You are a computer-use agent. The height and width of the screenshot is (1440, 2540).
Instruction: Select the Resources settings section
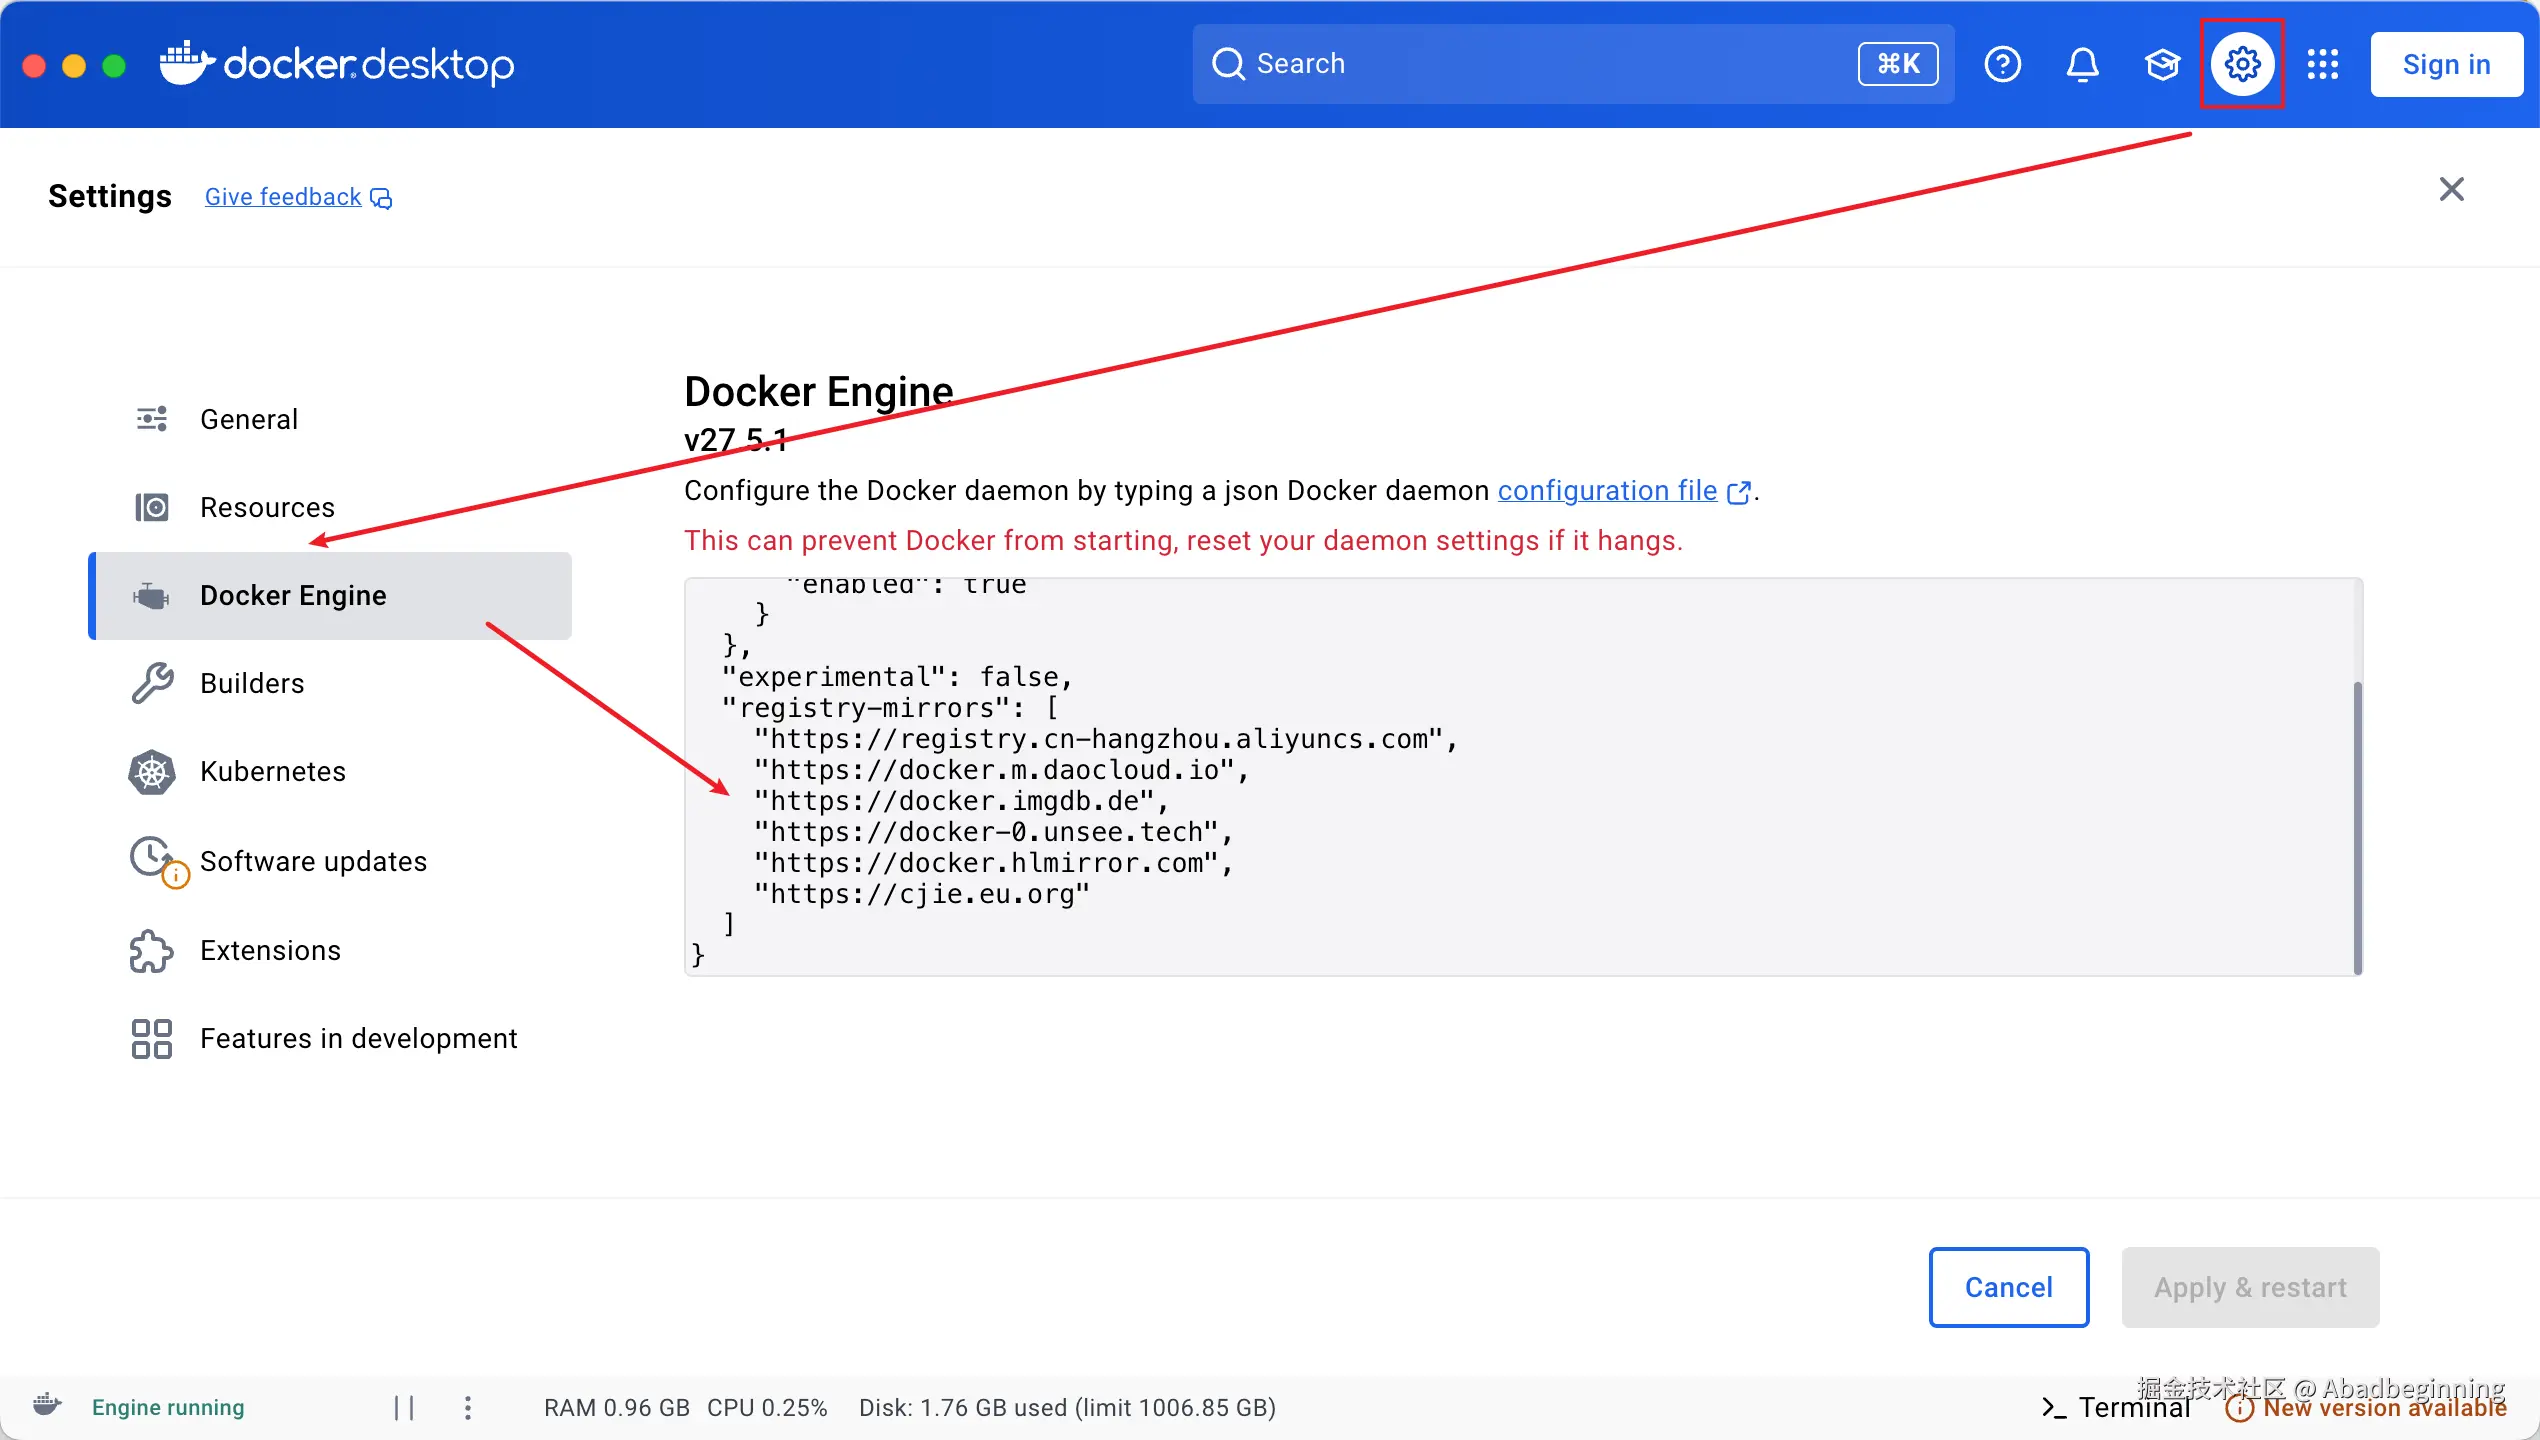tap(267, 507)
